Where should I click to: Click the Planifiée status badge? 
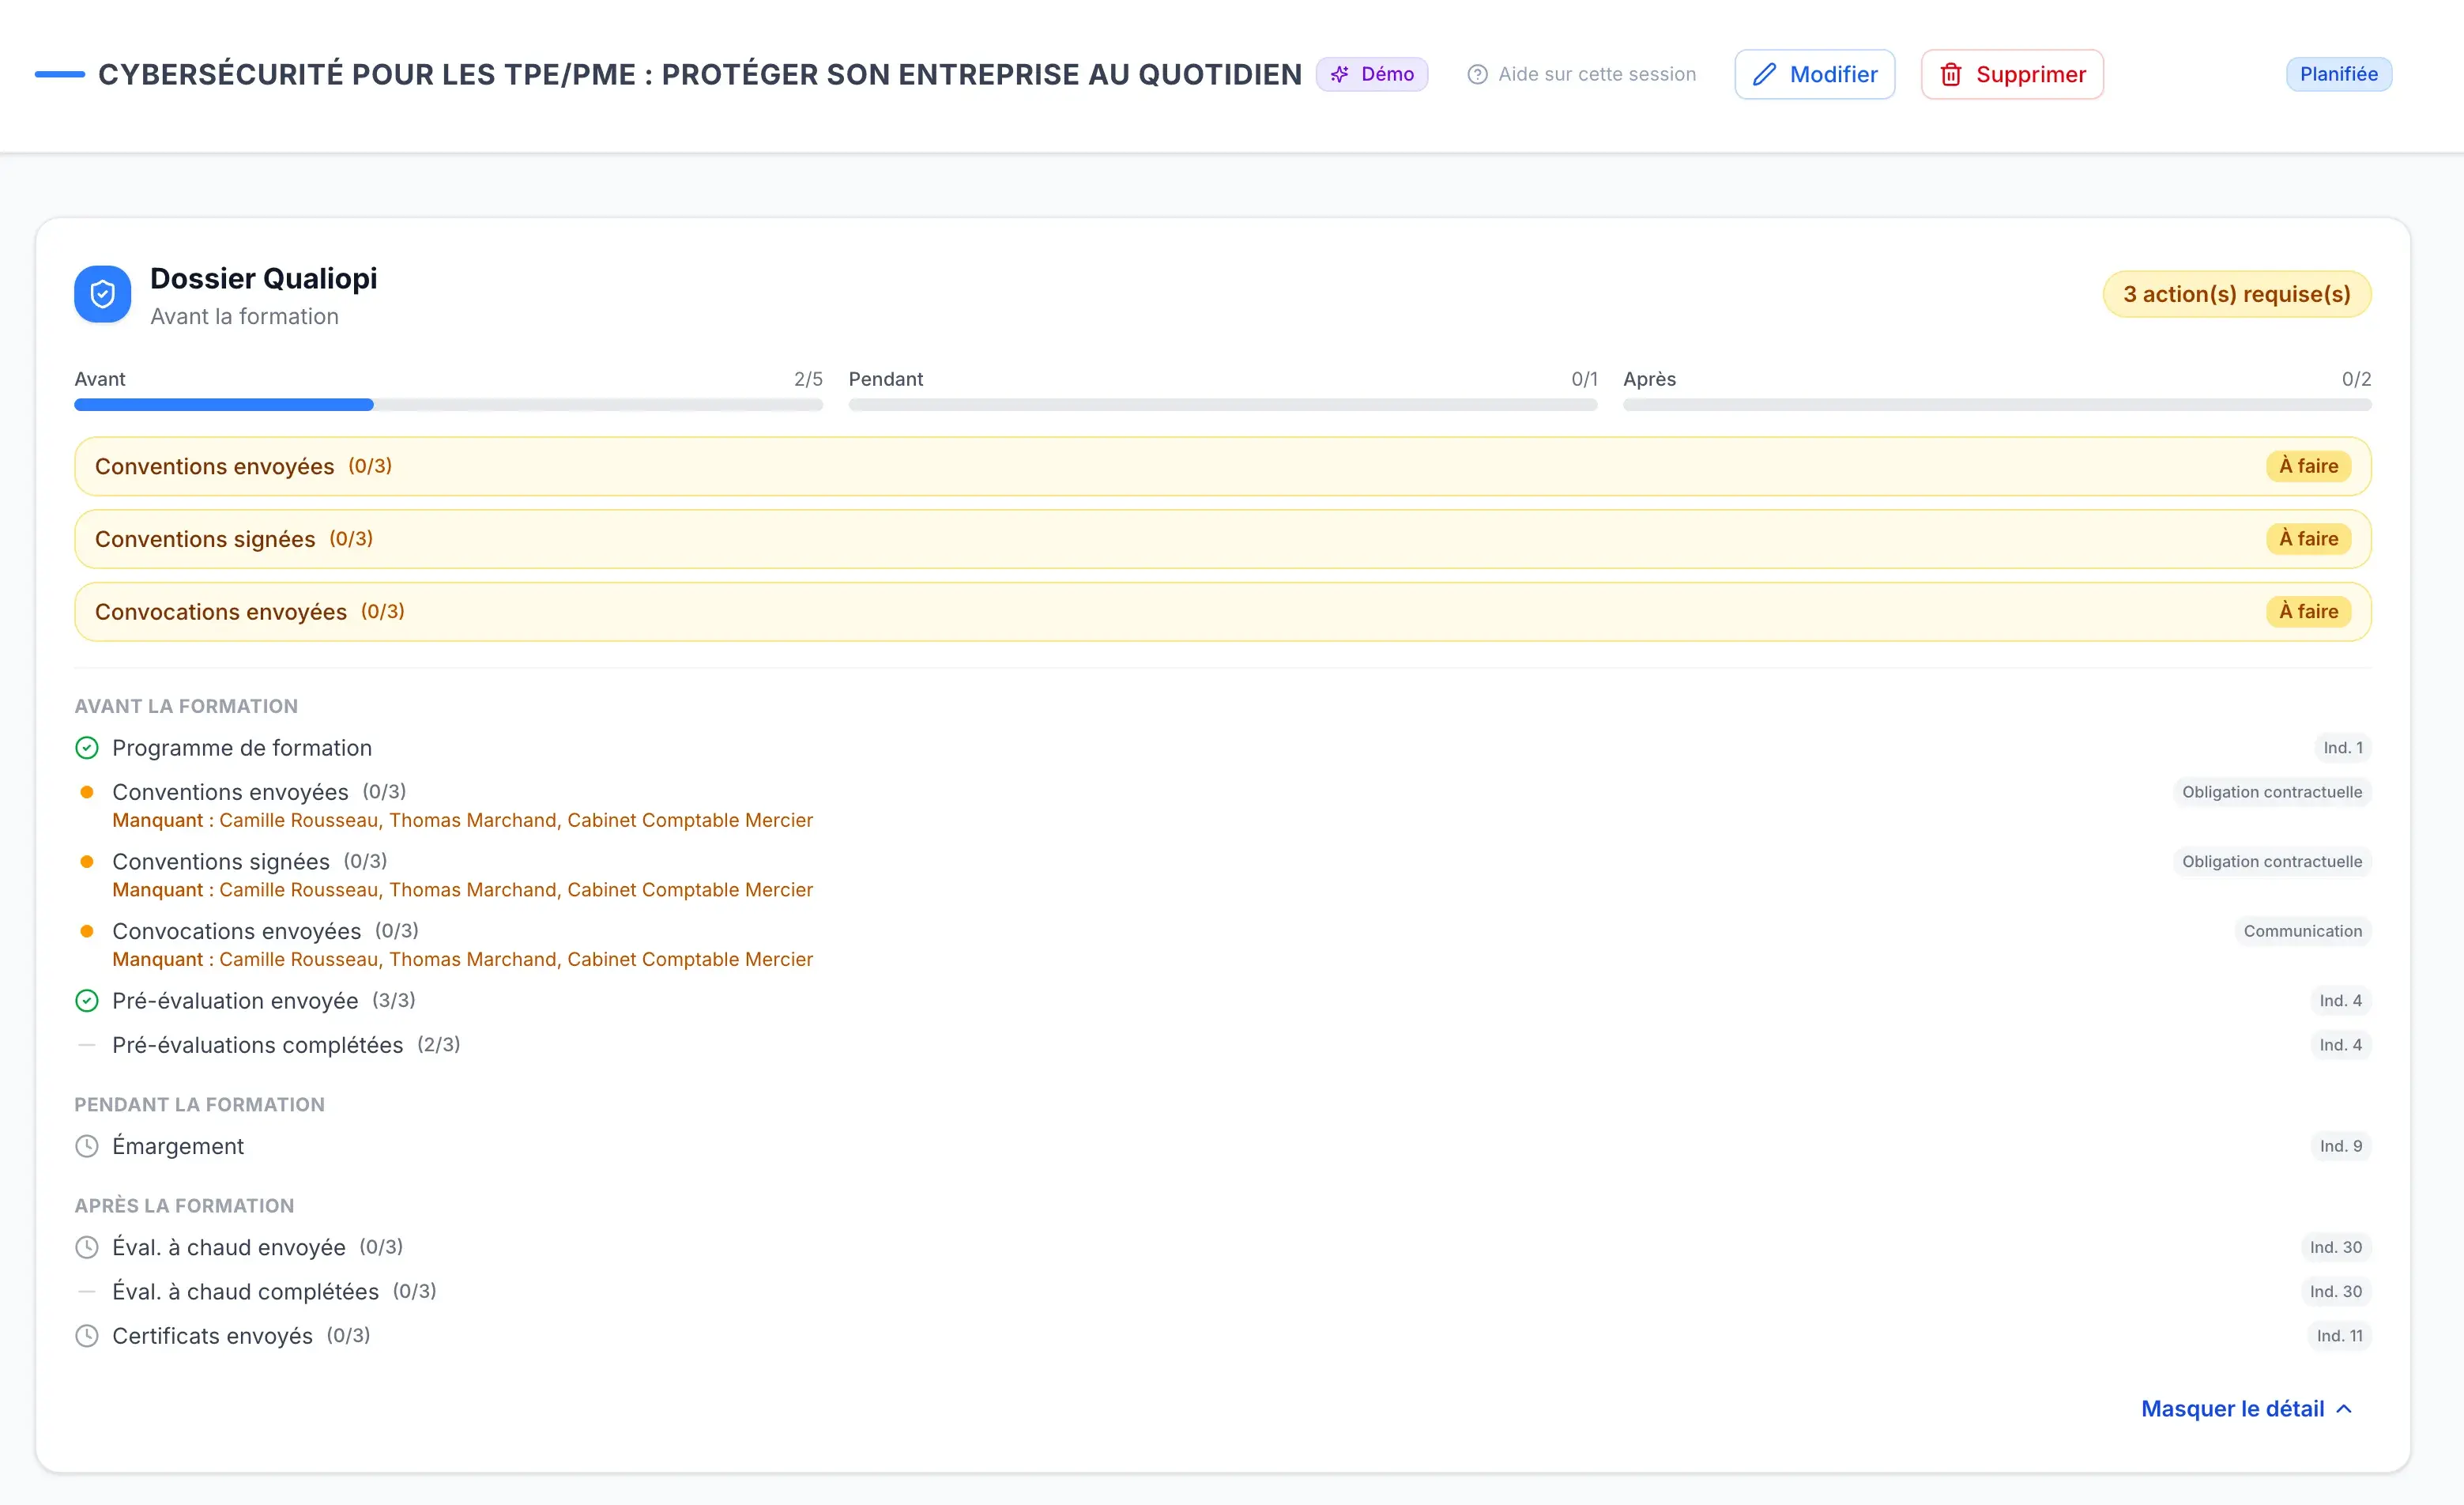click(2339, 74)
